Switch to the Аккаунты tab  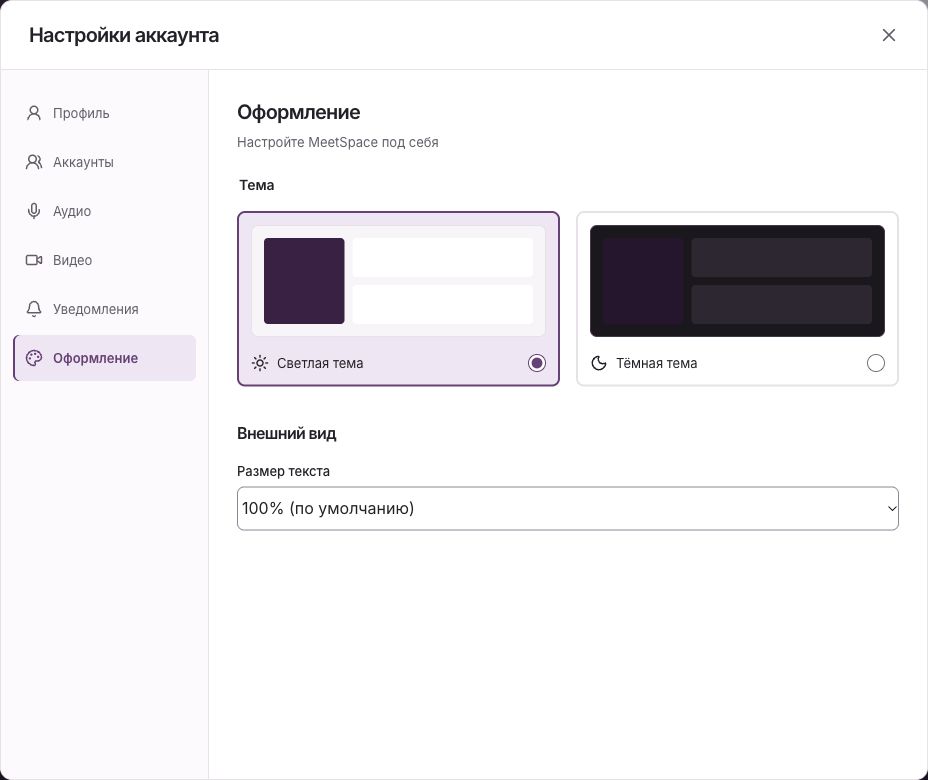pos(105,162)
